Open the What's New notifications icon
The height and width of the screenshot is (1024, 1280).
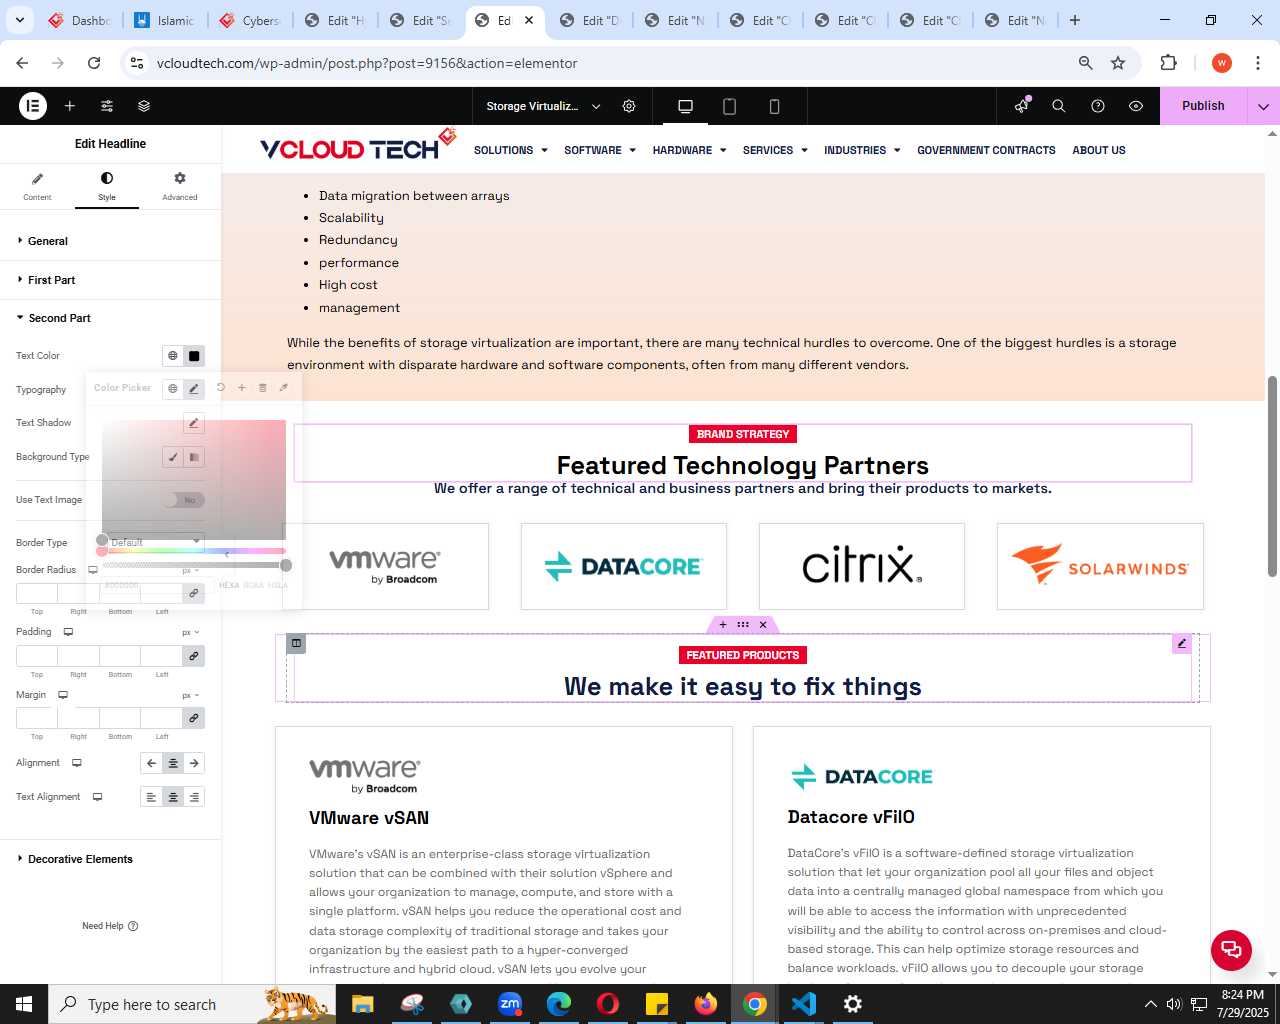click(x=1021, y=106)
